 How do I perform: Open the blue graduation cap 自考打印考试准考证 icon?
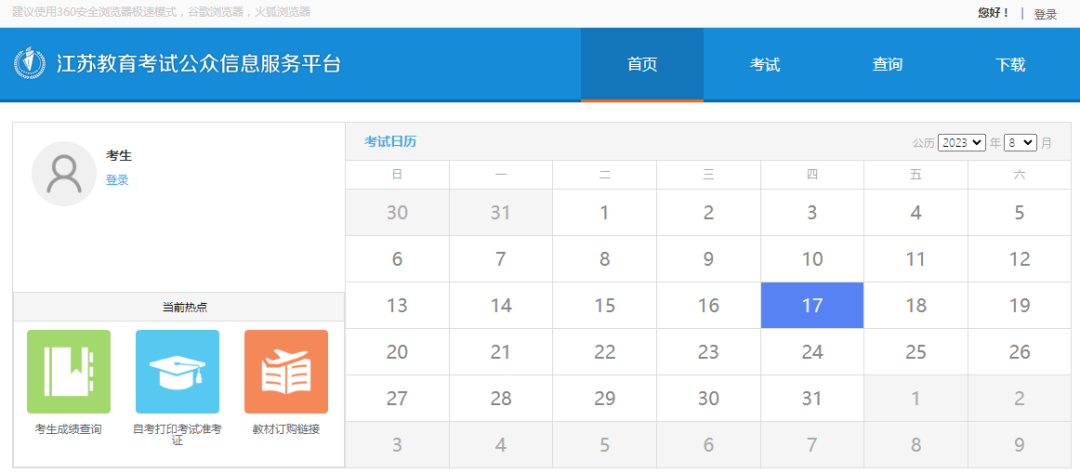point(177,371)
